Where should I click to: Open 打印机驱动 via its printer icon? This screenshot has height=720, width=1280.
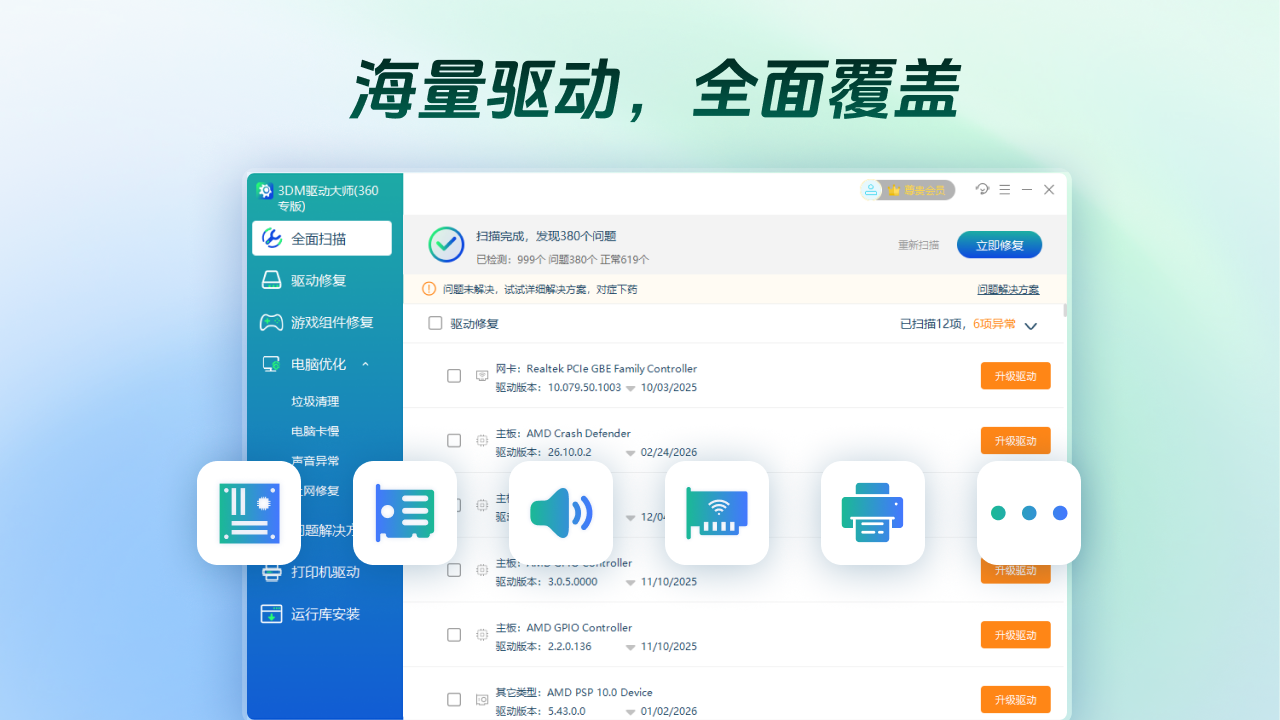[271, 572]
